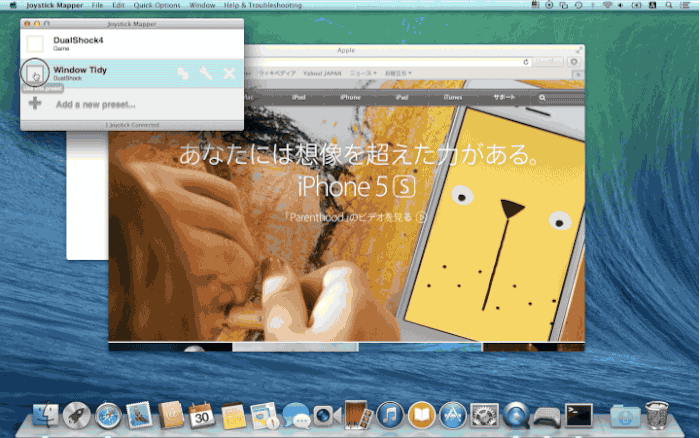Screen dimensions: 700x438
Task: Open the Window menu
Action: (202, 5)
